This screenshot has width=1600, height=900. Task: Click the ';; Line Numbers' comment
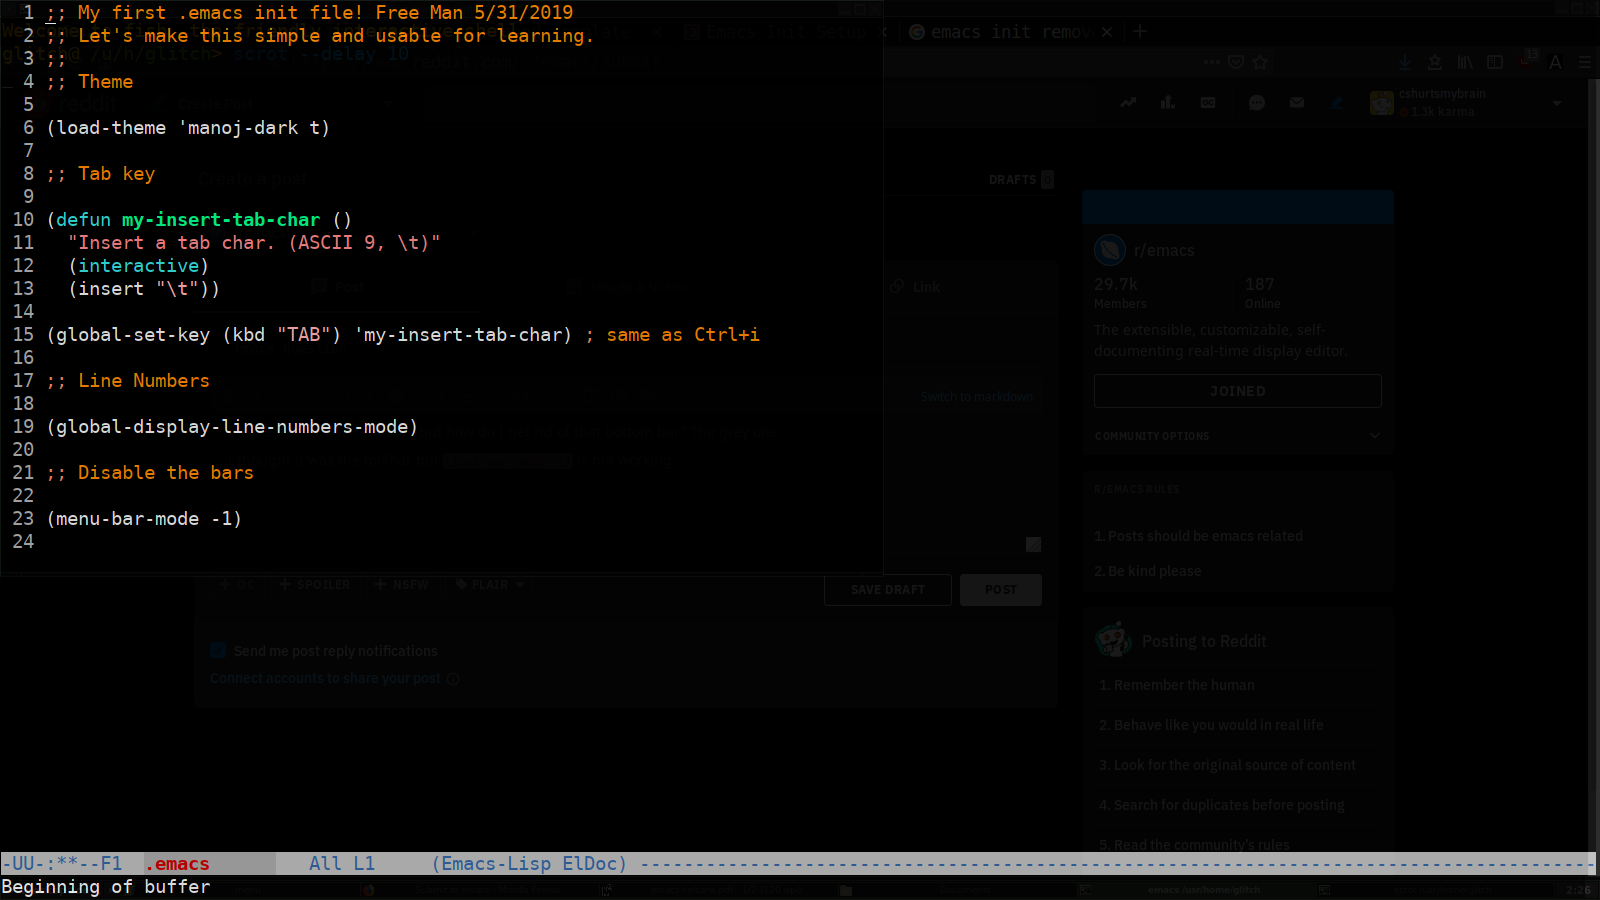pos(128,381)
